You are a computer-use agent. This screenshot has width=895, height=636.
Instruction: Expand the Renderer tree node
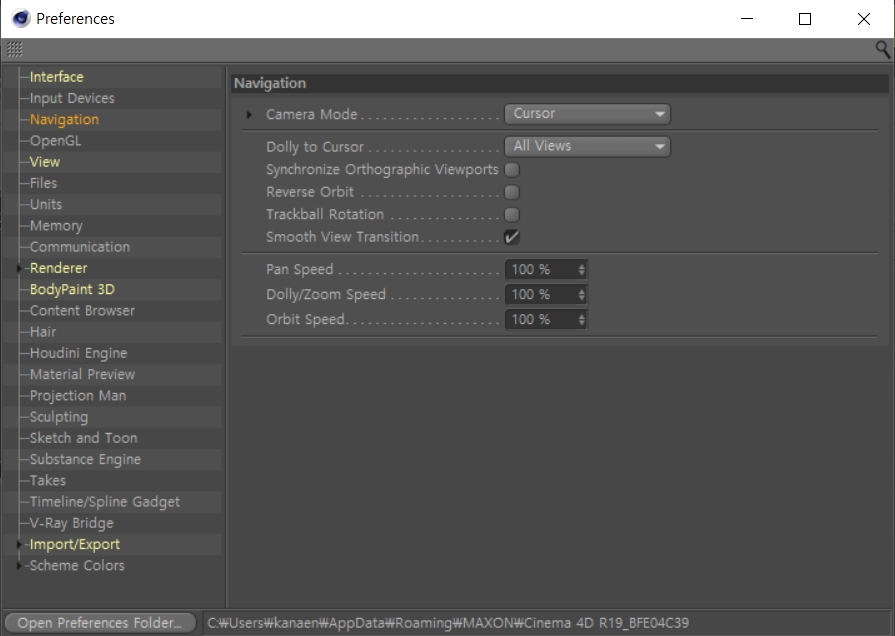coord(19,268)
